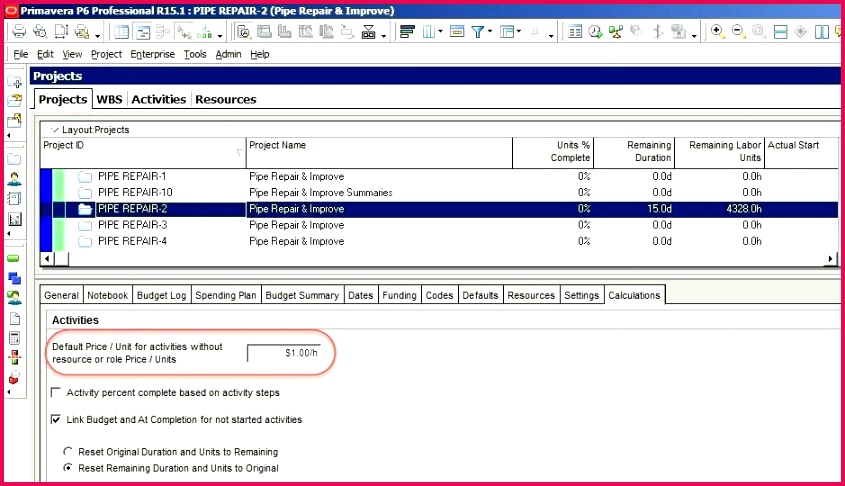This screenshot has width=845, height=486.
Task: Click the green Activities sidebar icon
Action: tap(13, 259)
